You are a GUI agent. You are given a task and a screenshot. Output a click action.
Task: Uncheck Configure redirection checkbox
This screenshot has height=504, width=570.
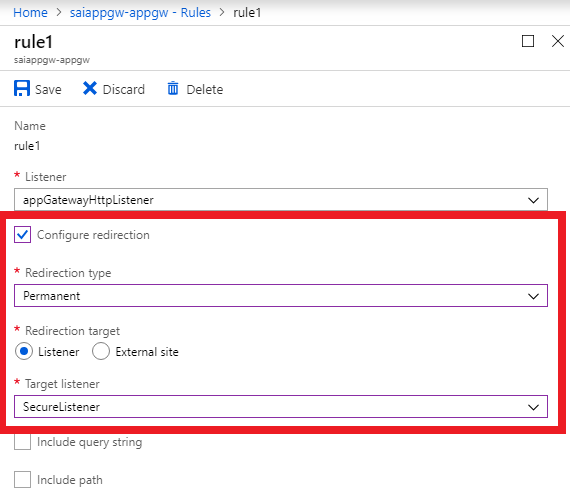point(23,235)
